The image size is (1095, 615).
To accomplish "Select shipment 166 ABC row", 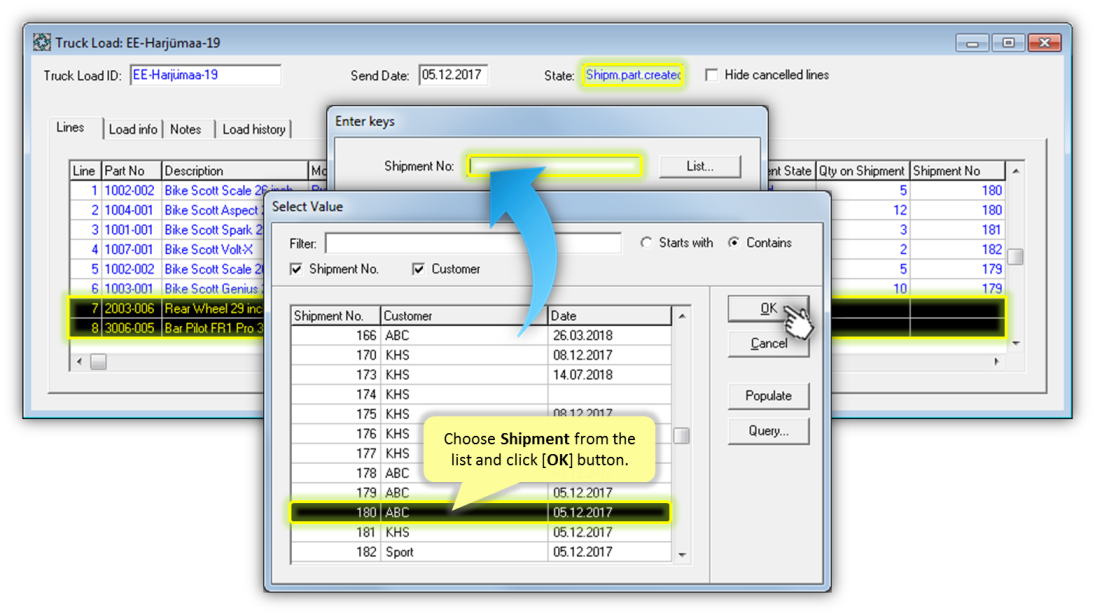I will 480,336.
